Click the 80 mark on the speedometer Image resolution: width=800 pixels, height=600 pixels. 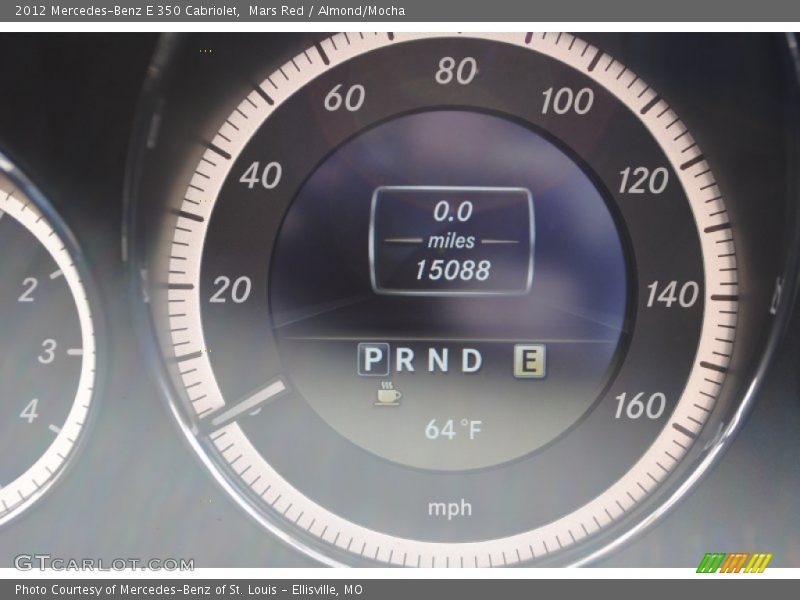456,70
